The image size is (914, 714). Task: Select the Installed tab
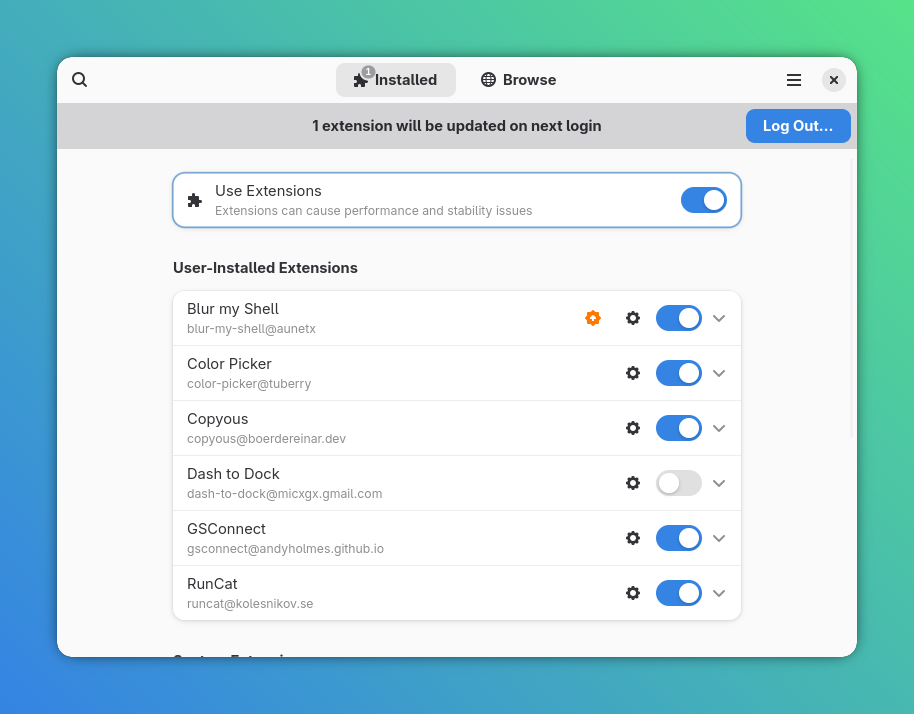click(x=396, y=79)
